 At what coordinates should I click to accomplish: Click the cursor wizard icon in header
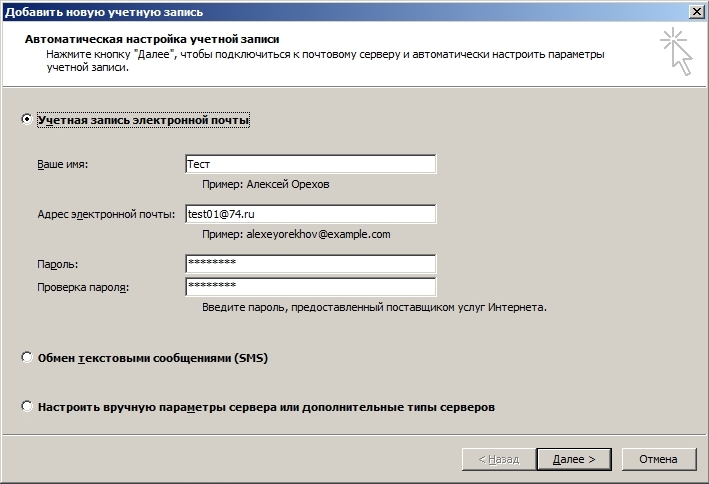676,51
